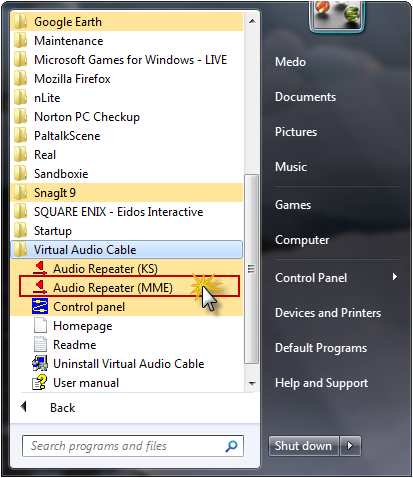Open Devices and Printers
The image size is (413, 478).
point(328,313)
